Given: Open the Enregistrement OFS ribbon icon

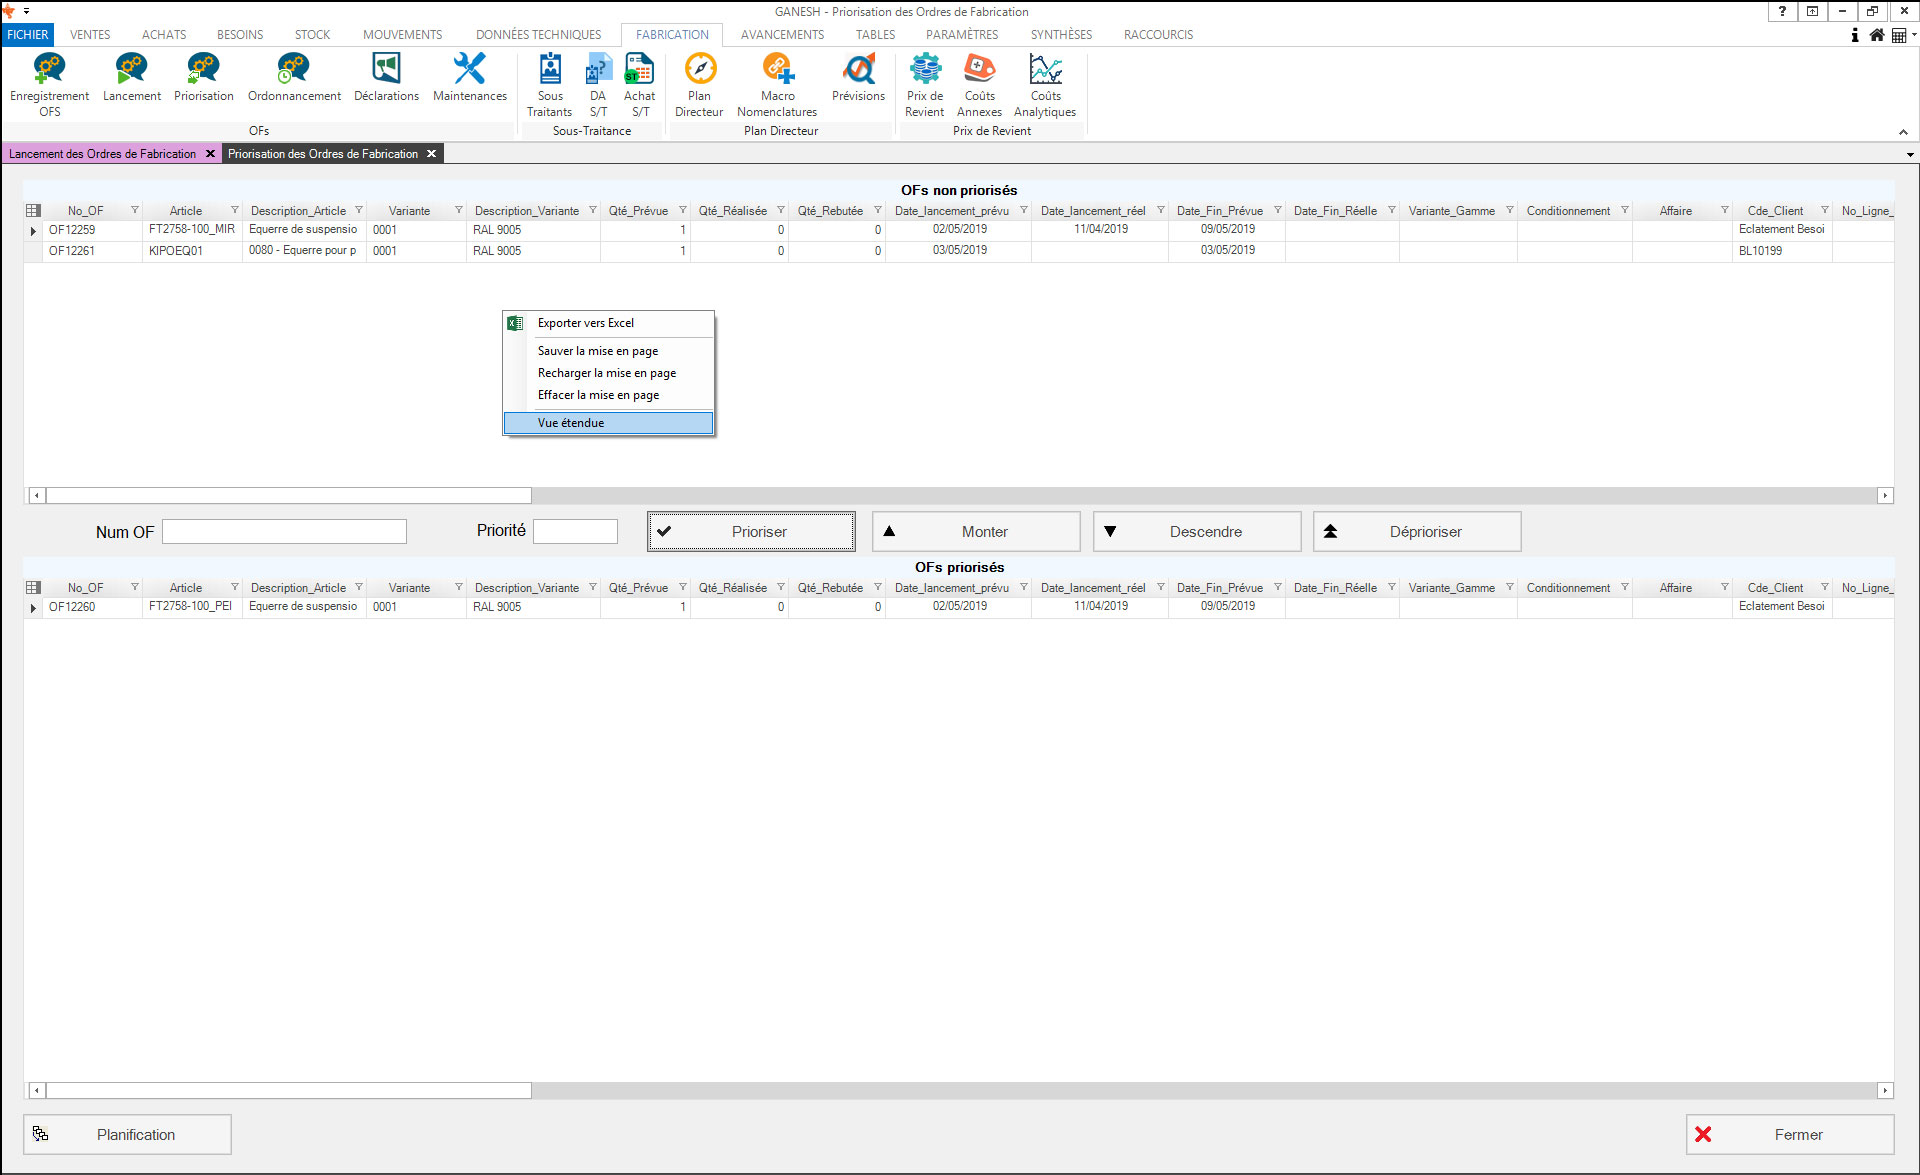Looking at the screenshot, I should point(49,70).
